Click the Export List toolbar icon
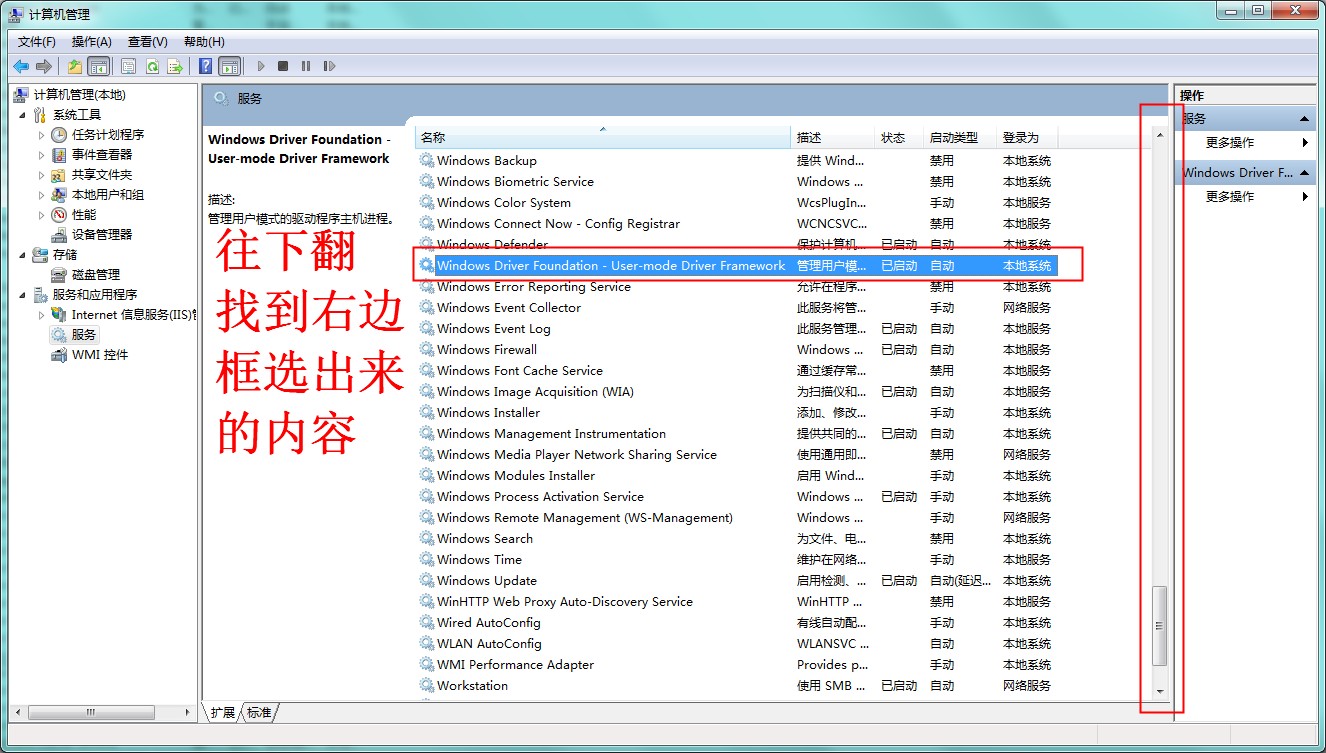Viewport: 1326px width, 753px height. (175, 66)
